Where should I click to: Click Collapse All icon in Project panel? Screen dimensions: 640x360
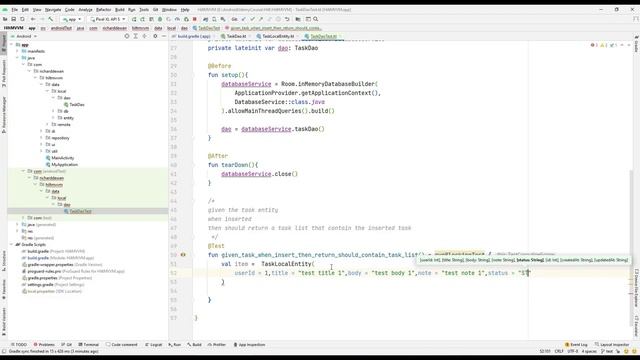point(144,36)
